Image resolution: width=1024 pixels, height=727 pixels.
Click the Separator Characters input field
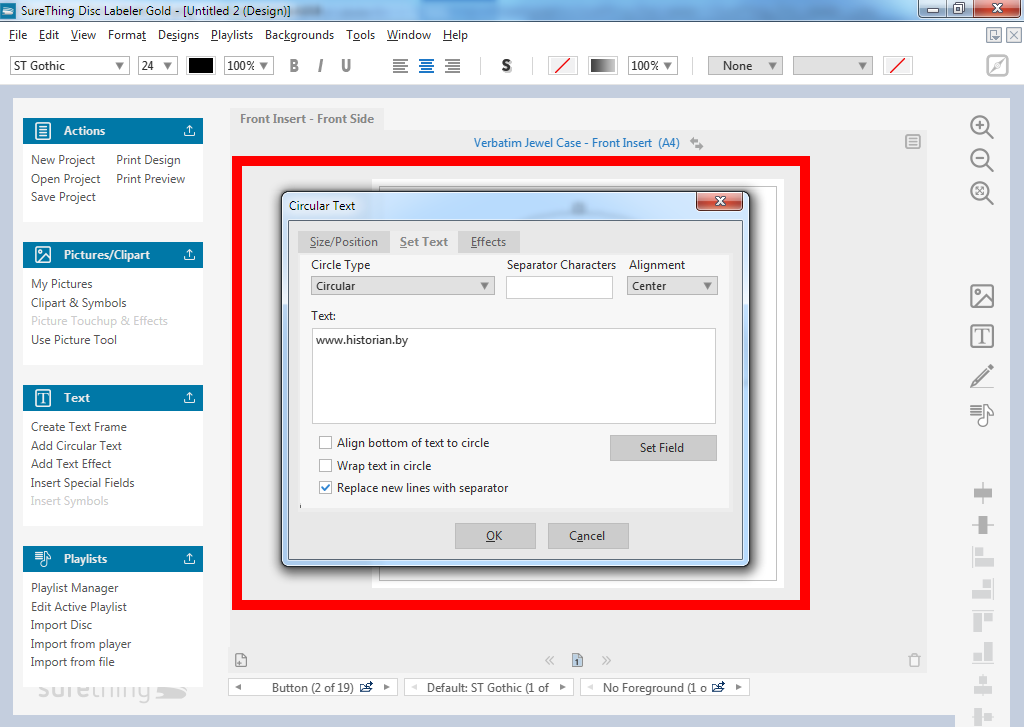(x=559, y=287)
